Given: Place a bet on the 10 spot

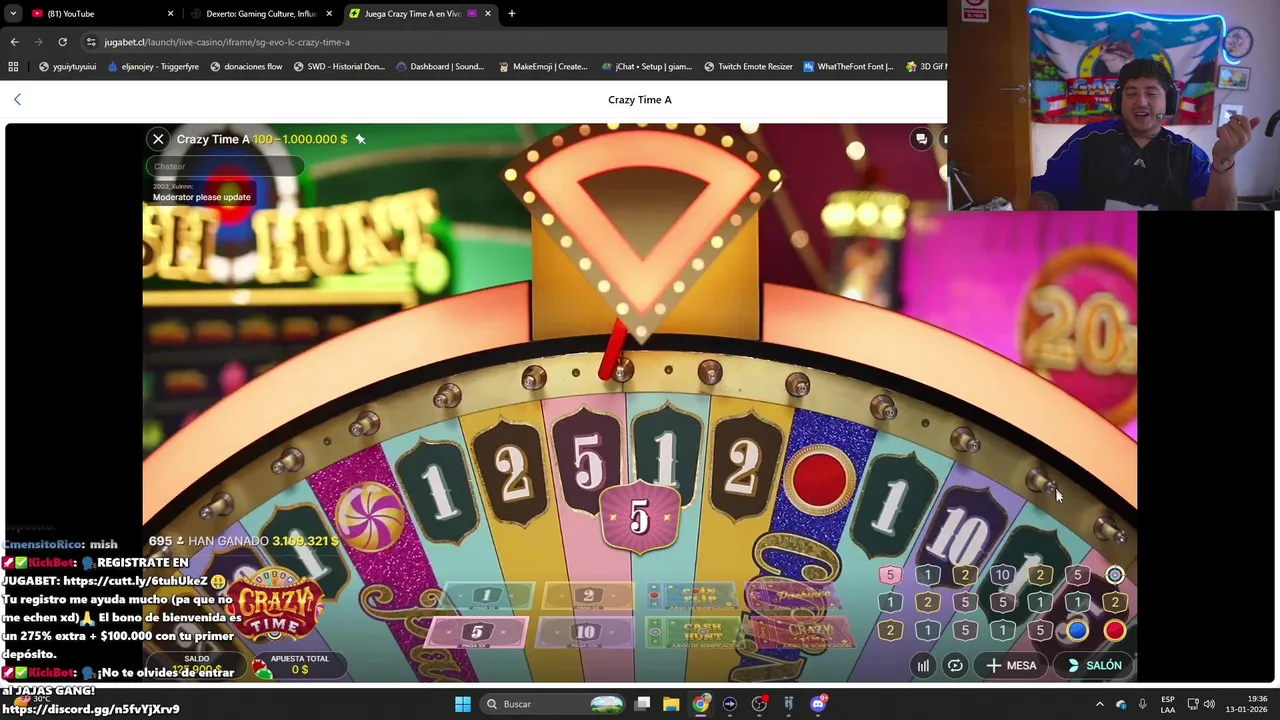Looking at the screenshot, I should coord(585,632).
